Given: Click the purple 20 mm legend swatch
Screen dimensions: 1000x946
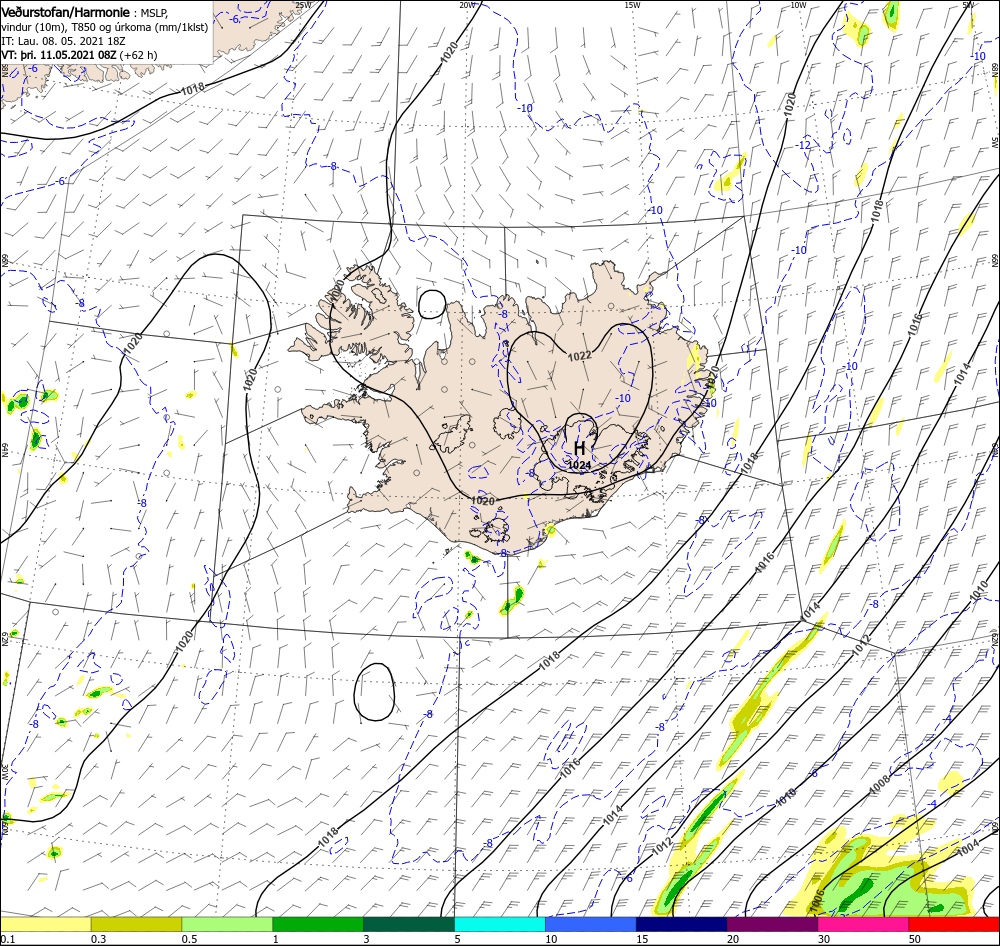Looking at the screenshot, I should click(x=772, y=924).
